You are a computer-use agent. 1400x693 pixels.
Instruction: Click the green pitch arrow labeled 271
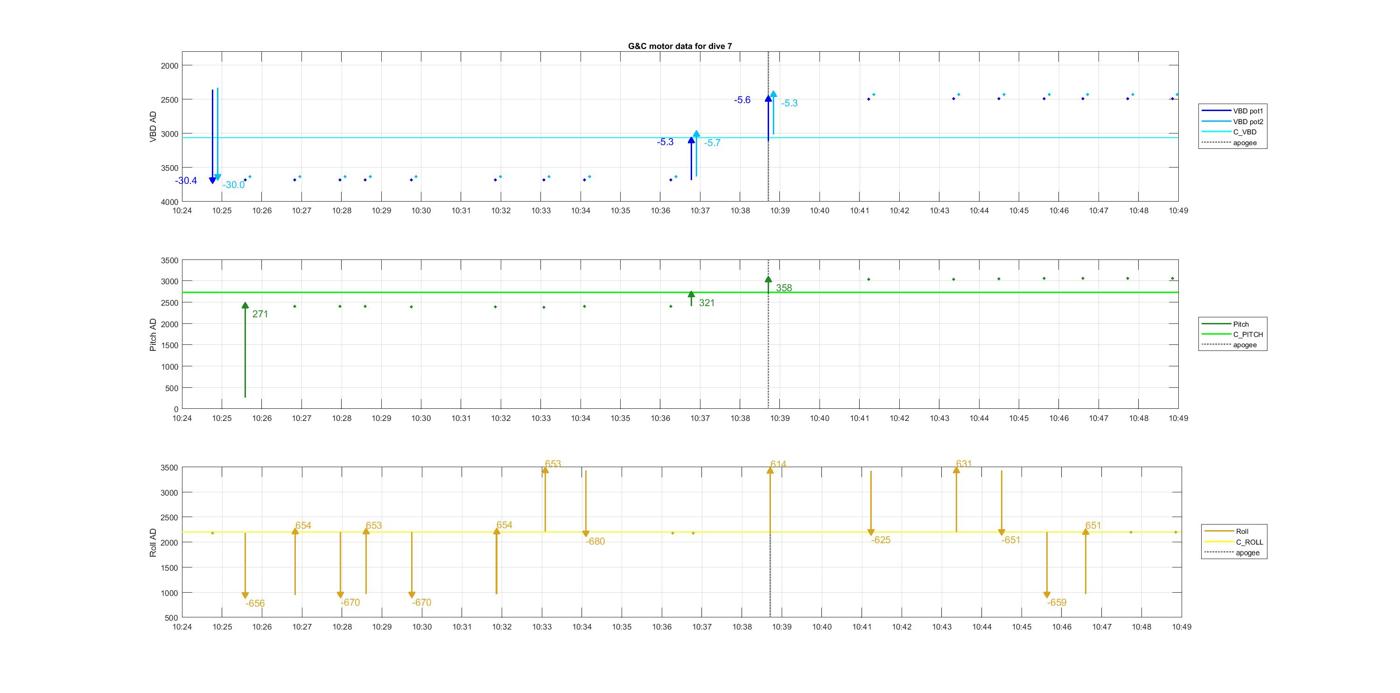[x=245, y=350]
